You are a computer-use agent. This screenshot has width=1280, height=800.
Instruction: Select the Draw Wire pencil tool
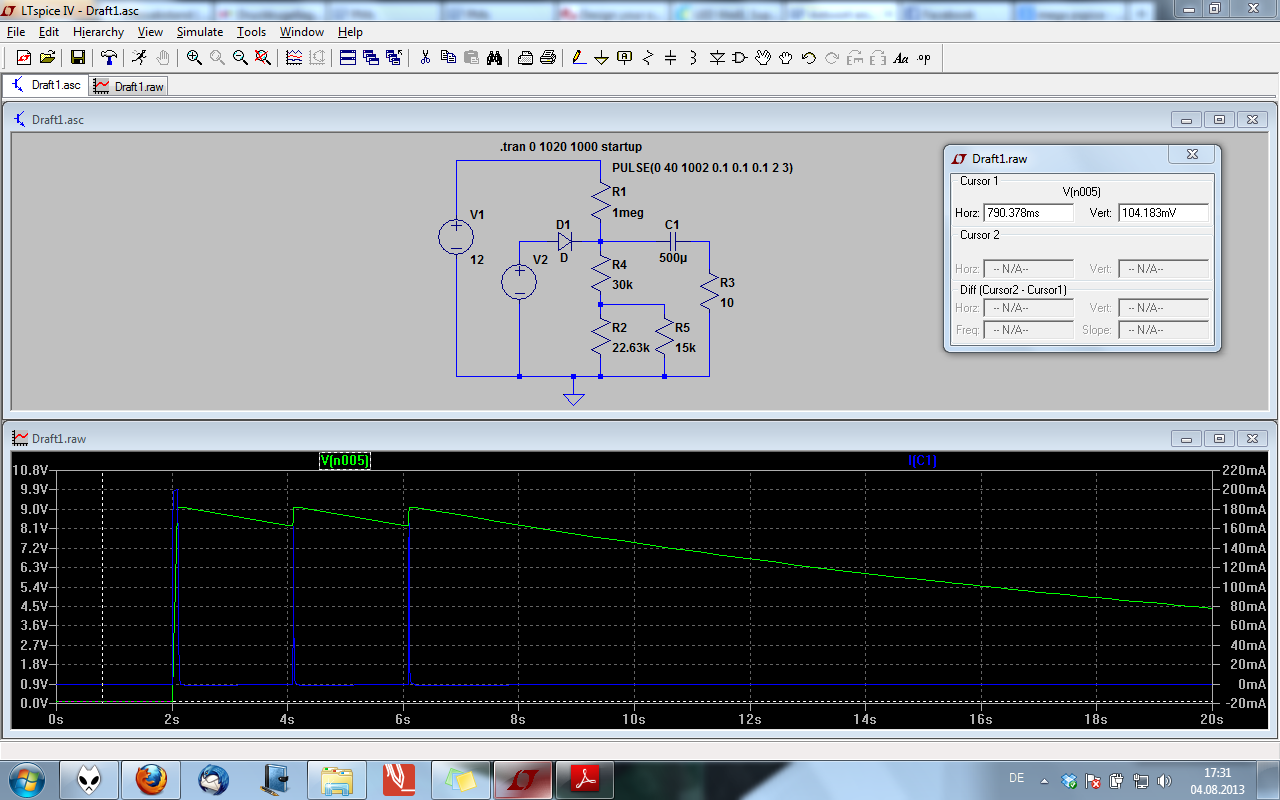[579, 58]
